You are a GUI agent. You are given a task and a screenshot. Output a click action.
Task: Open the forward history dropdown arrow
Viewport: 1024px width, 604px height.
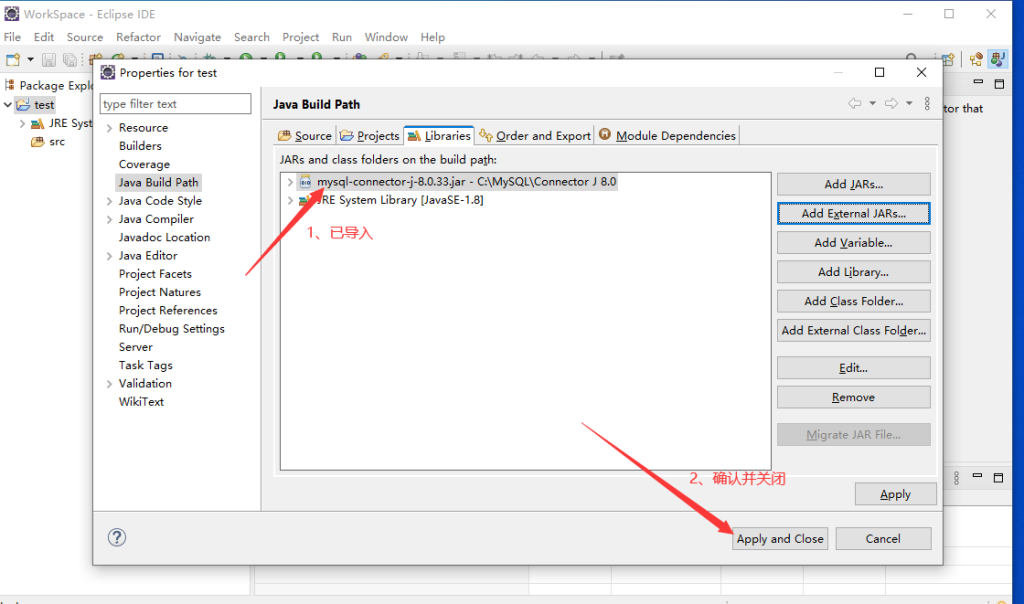pyautogui.click(x=908, y=103)
